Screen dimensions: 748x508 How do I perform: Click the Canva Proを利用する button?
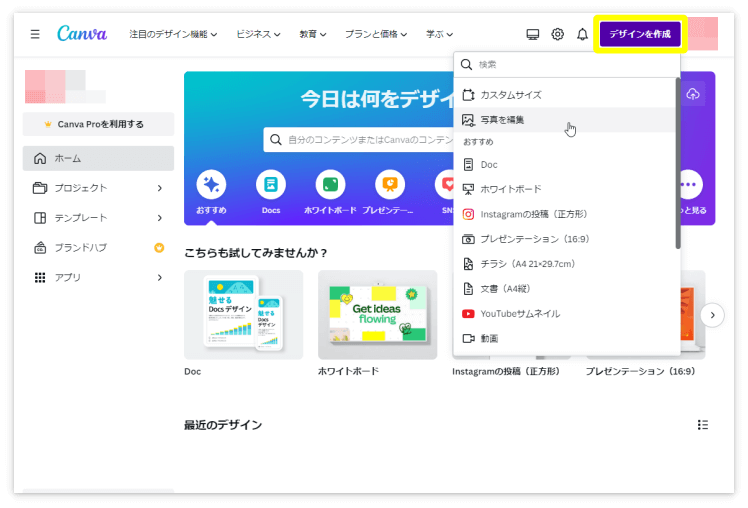[x=98, y=124]
